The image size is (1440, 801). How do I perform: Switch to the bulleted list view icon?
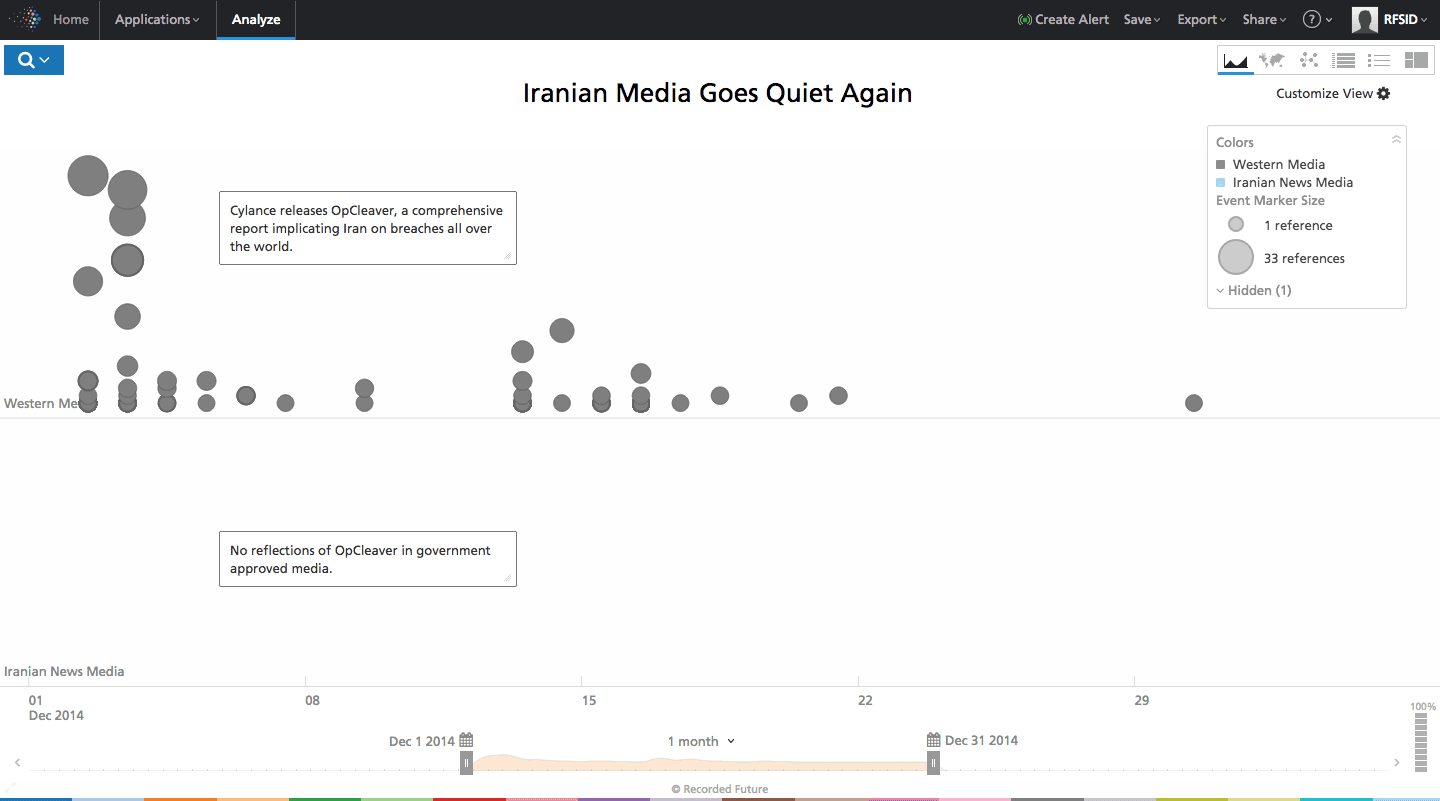[1380, 60]
